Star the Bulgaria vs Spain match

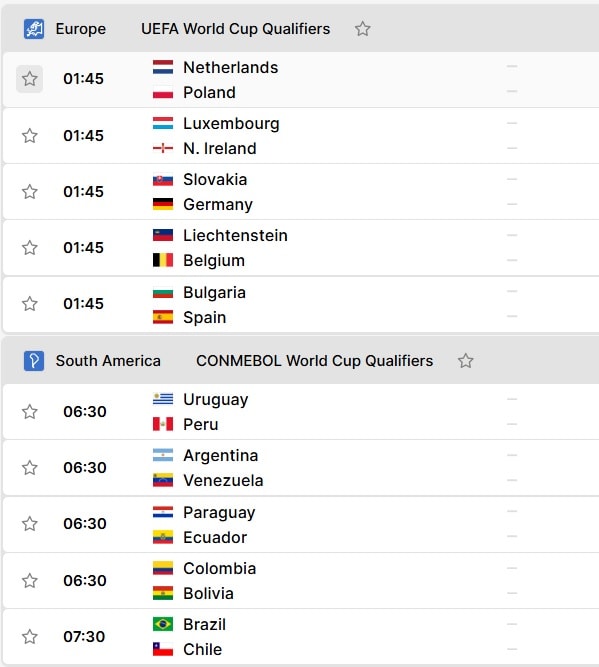pyautogui.click(x=29, y=304)
